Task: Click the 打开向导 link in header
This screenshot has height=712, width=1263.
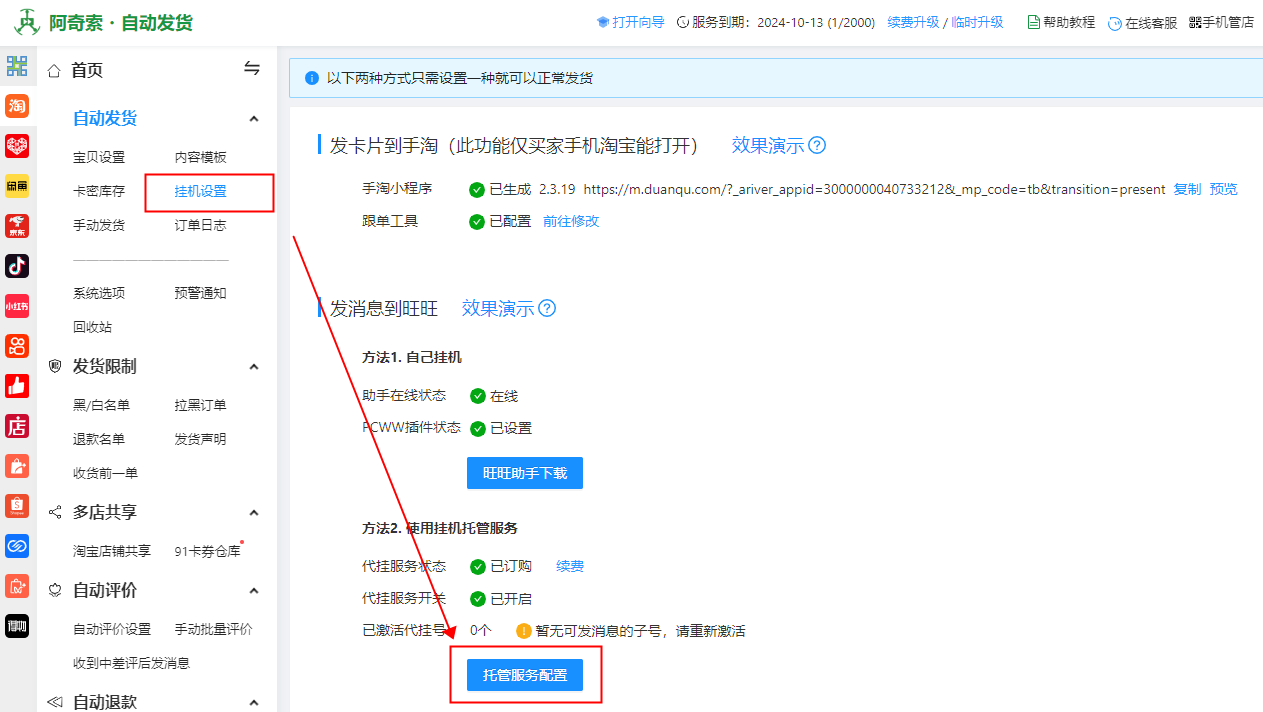Action: click(x=638, y=22)
